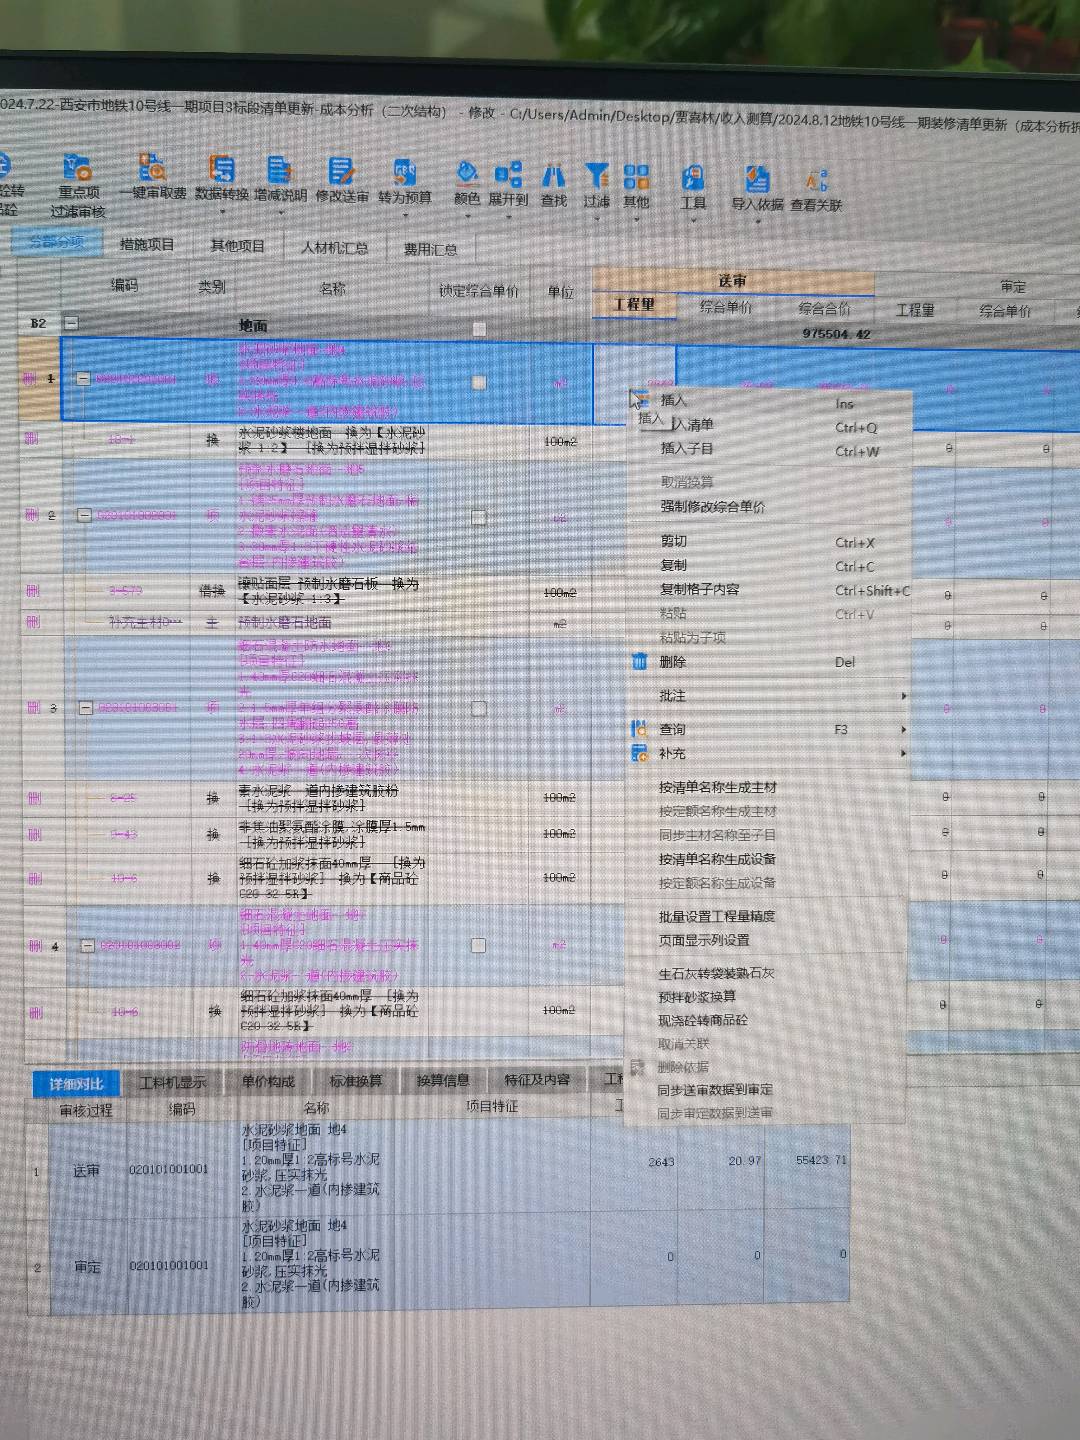Open the 单价构成 tab
This screenshot has height=1440, width=1080.
tap(268, 1081)
